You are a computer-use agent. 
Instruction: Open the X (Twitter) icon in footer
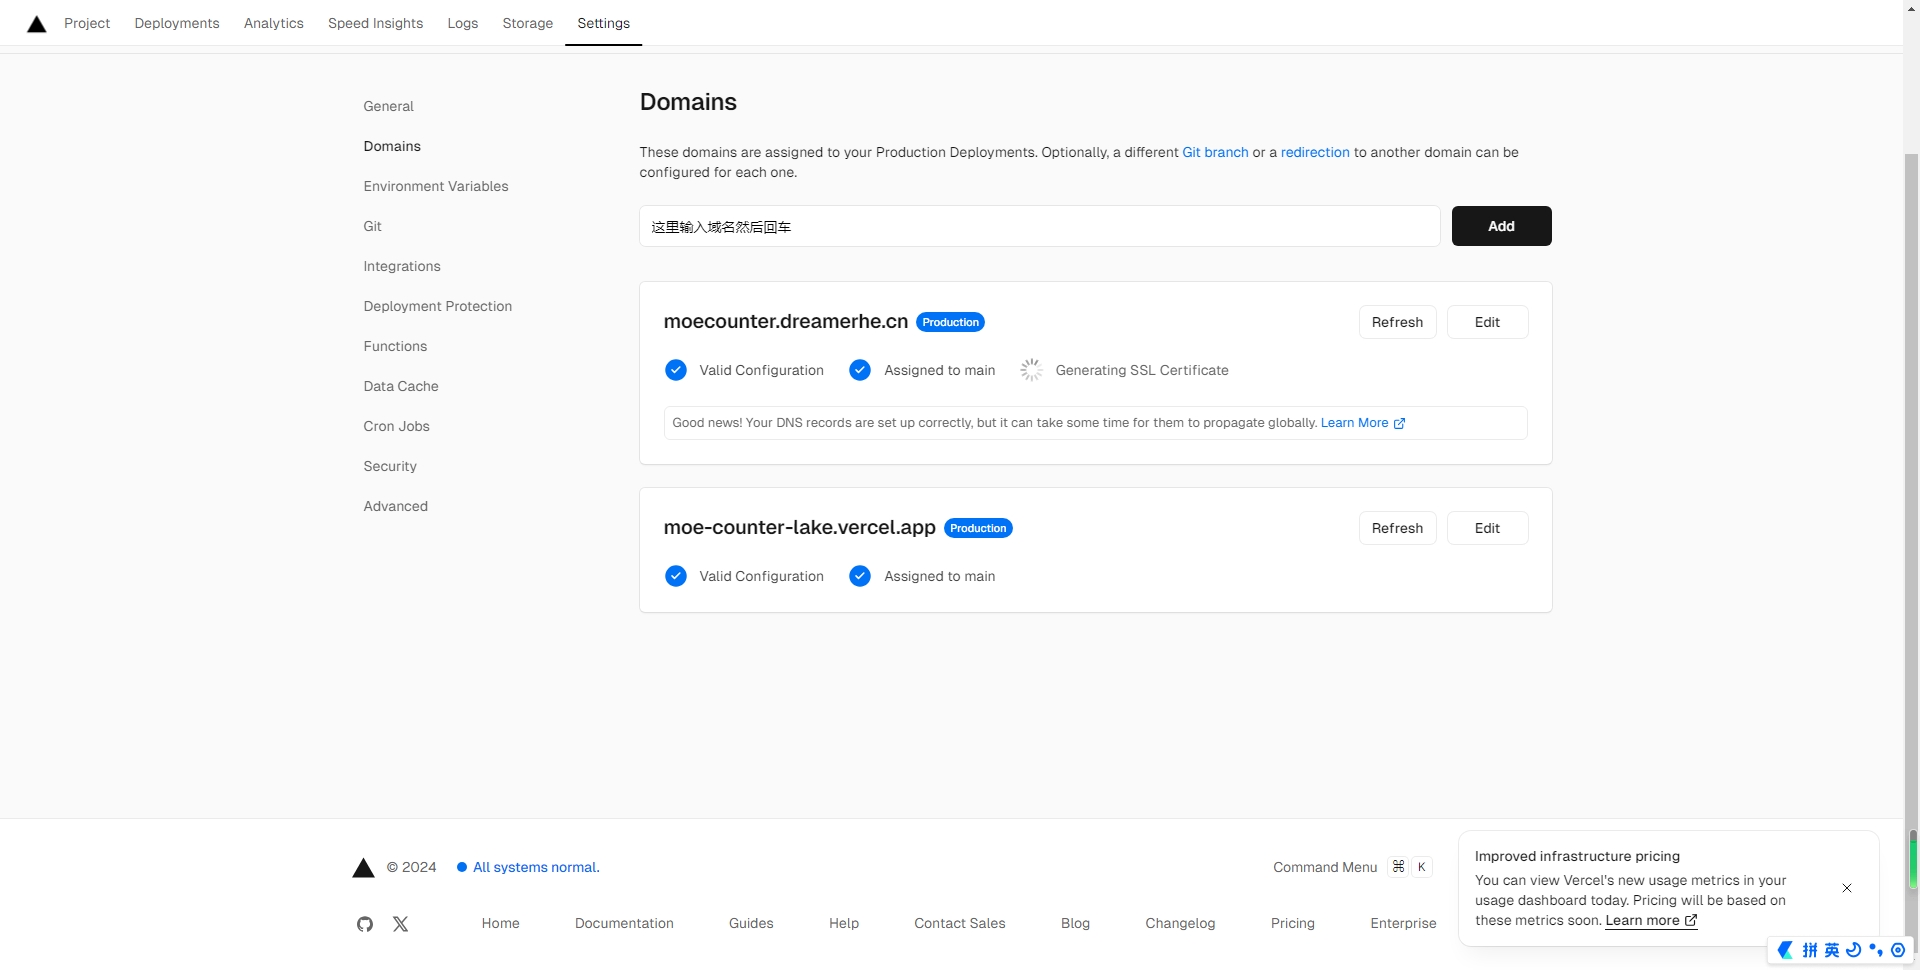click(400, 924)
